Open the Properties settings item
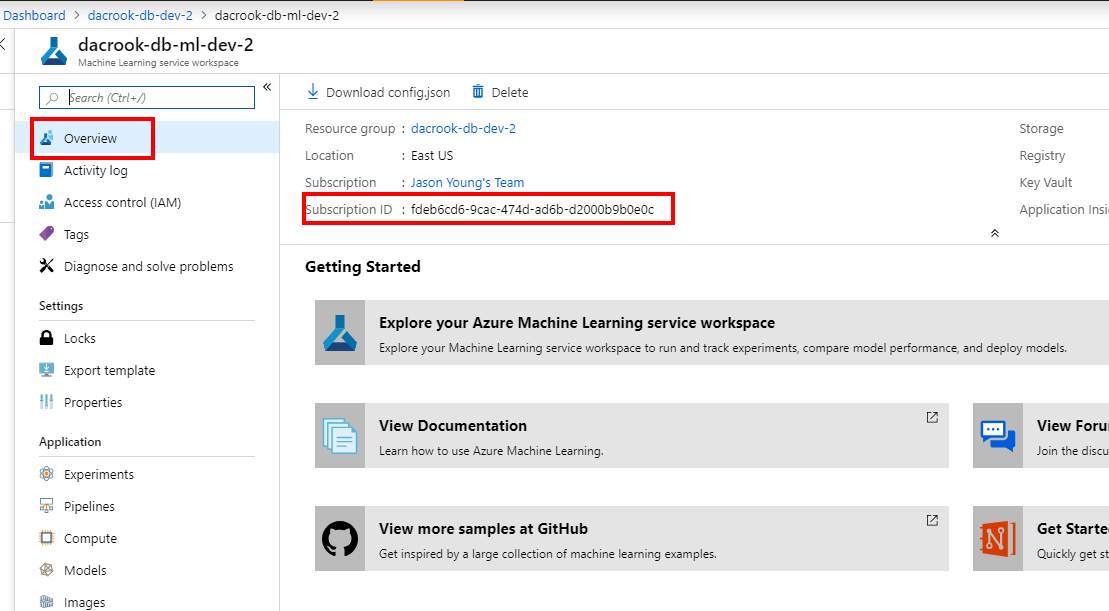The width and height of the screenshot is (1109, 611). point(147,402)
